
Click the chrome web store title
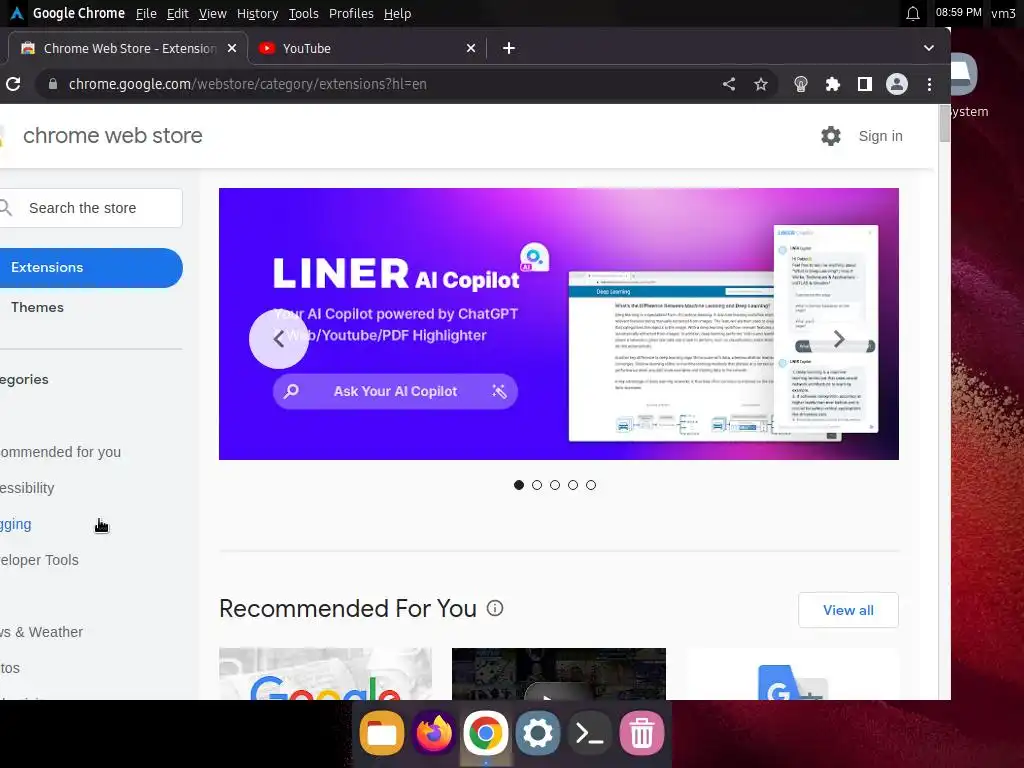[112, 135]
